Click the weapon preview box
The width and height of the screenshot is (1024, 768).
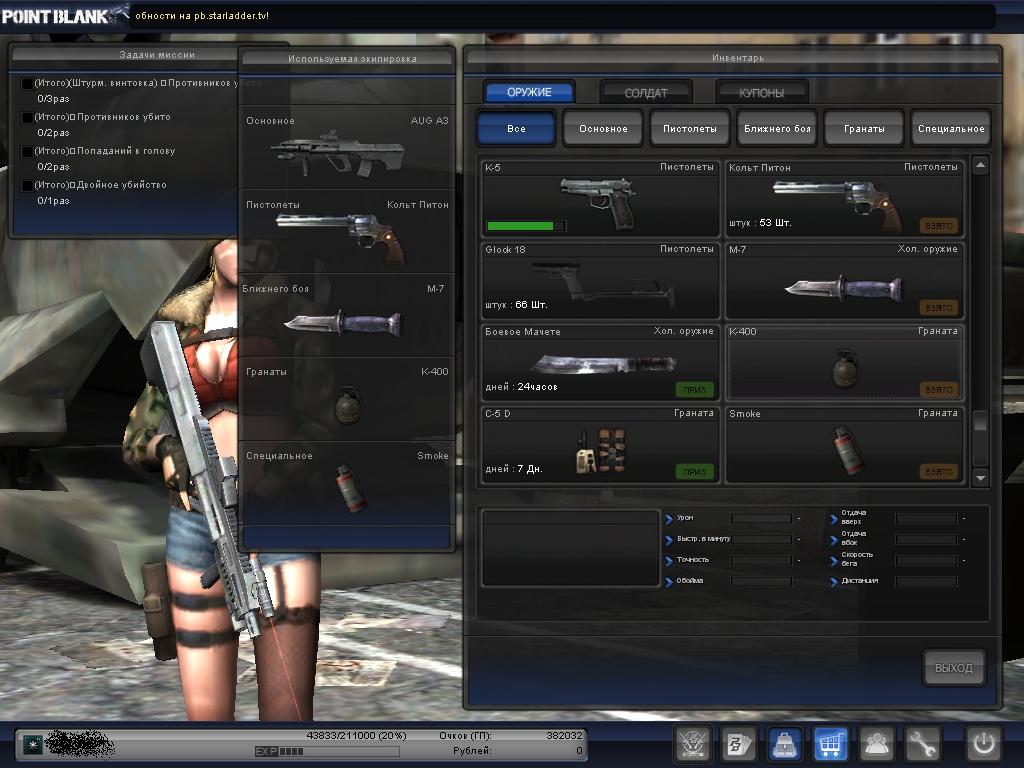(570, 549)
